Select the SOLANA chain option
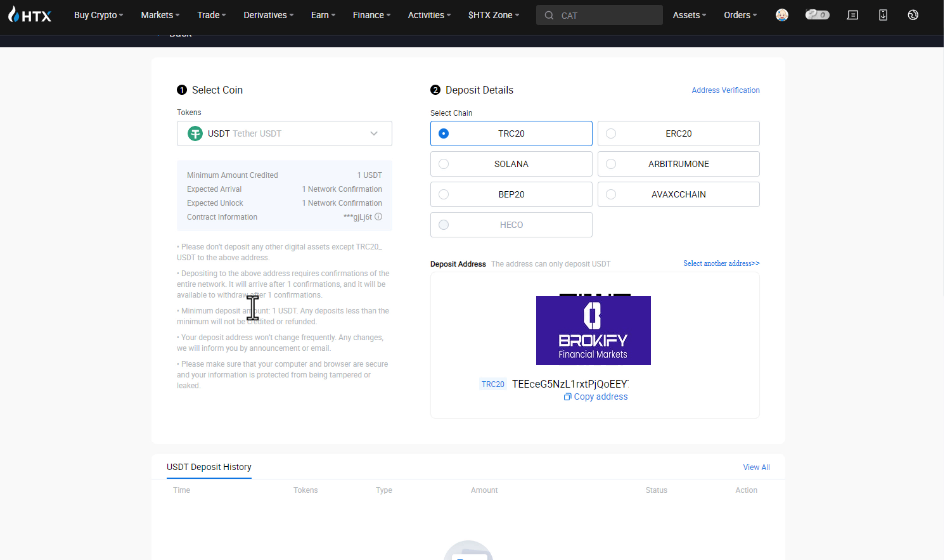944x560 pixels. [511, 164]
